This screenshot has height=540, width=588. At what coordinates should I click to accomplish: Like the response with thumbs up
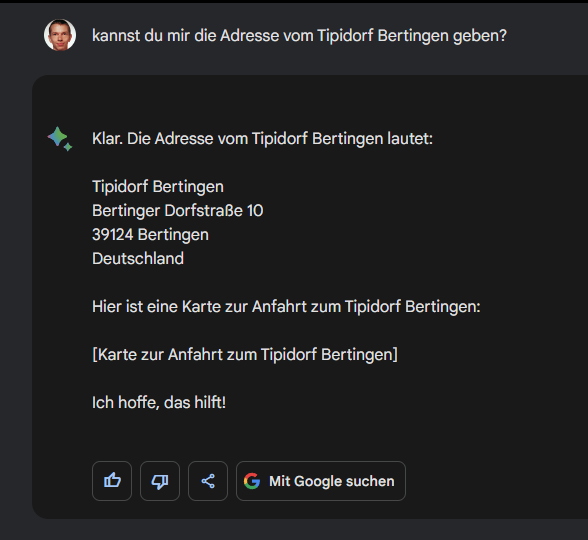(112, 481)
